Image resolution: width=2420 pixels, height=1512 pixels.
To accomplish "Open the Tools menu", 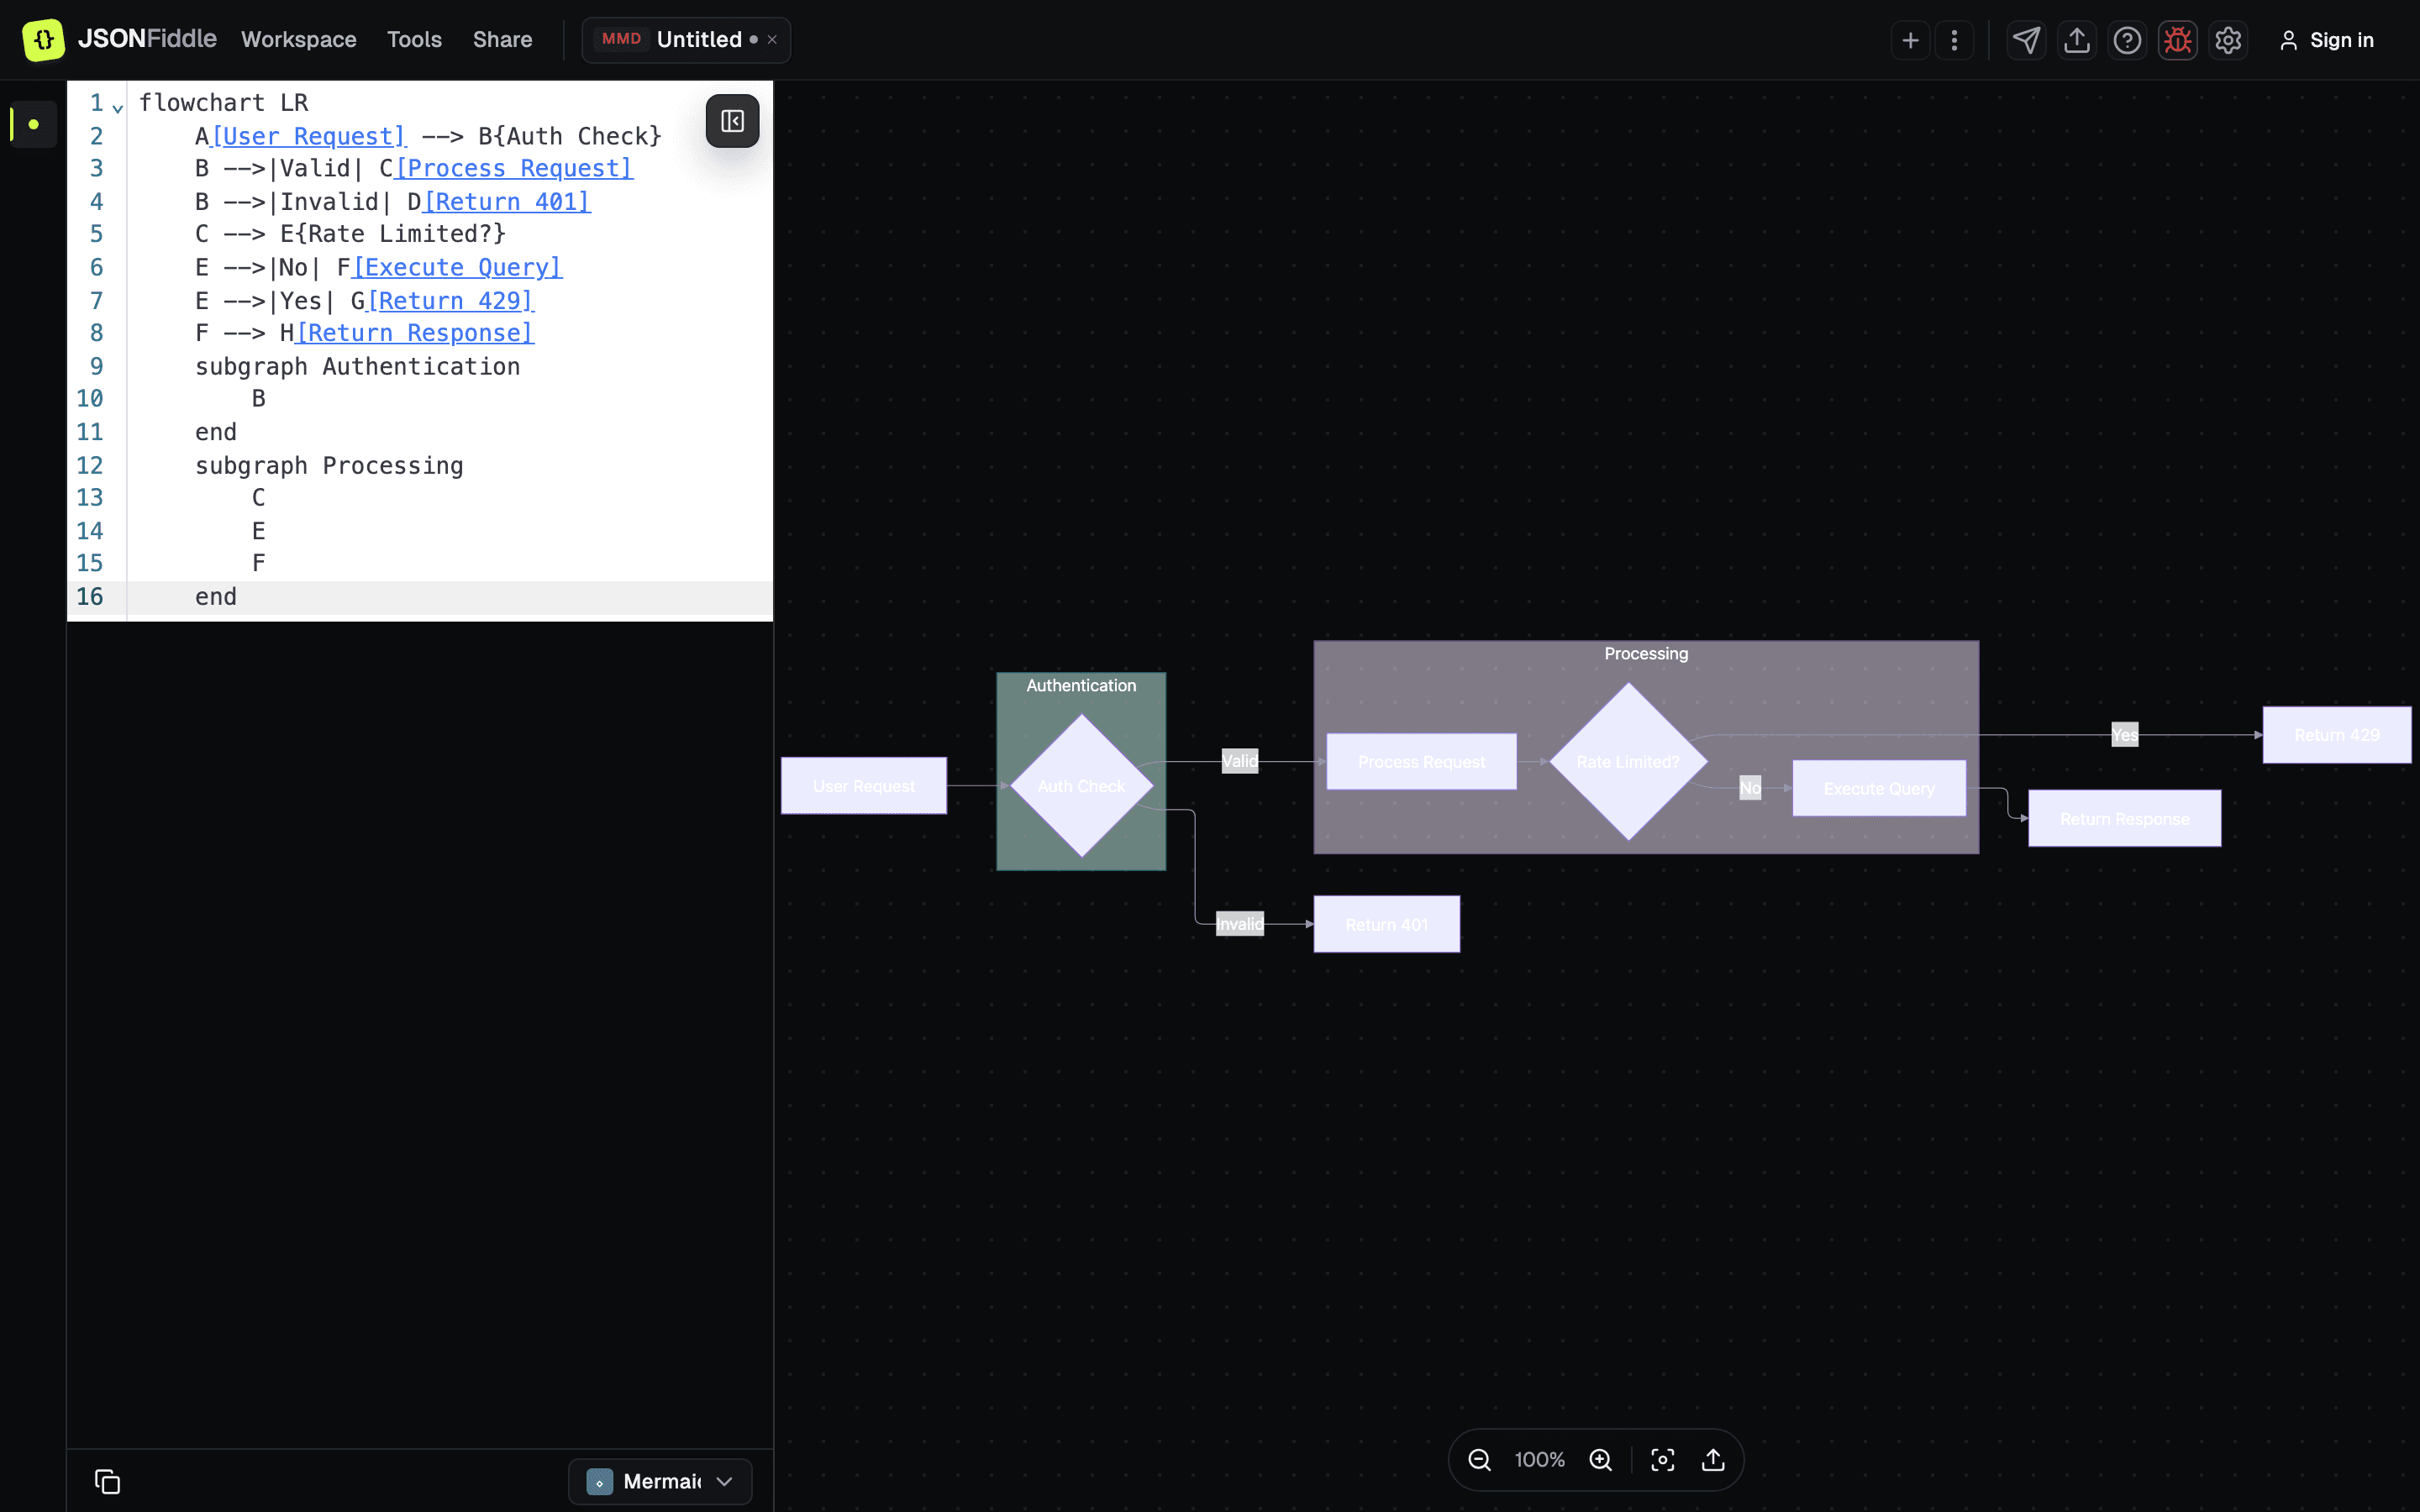I will tap(414, 40).
